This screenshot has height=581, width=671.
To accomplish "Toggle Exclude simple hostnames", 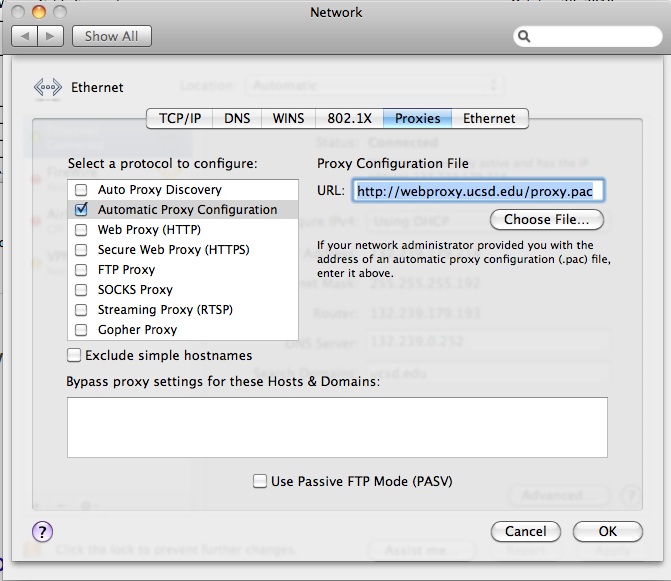I will coord(74,355).
